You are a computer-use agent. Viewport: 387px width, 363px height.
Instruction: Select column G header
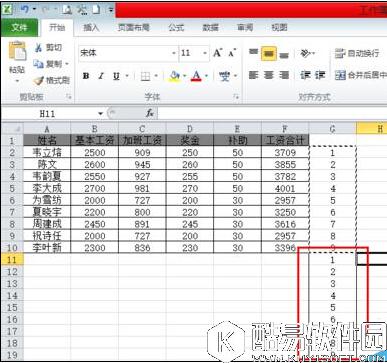point(332,129)
